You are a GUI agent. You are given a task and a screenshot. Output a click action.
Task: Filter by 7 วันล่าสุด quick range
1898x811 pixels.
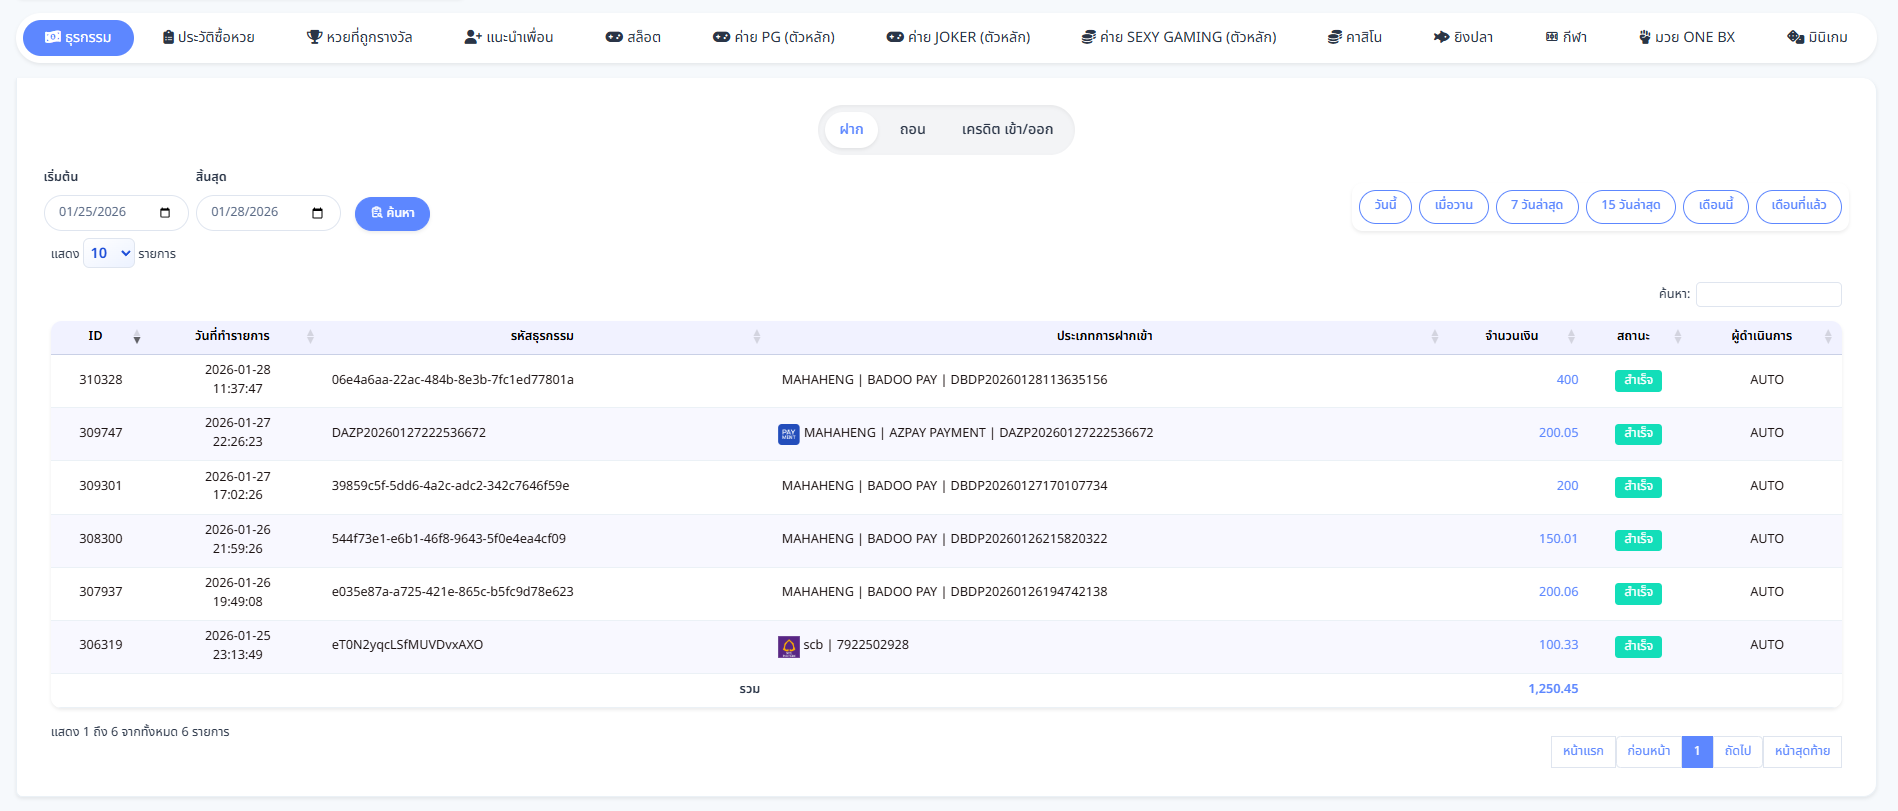[1536, 206]
